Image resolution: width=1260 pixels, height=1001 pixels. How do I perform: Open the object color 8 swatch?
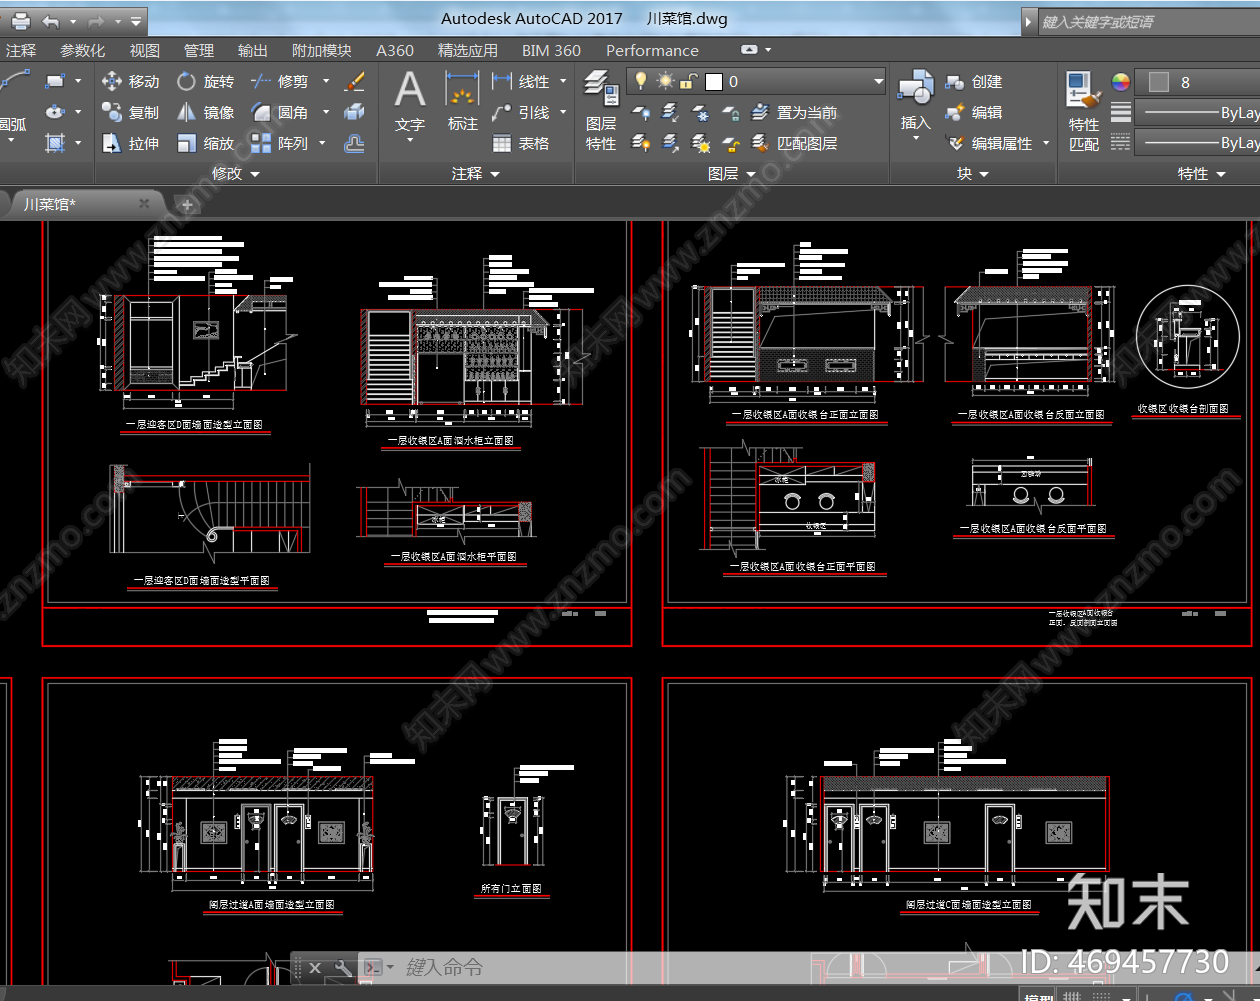[x=1159, y=82]
